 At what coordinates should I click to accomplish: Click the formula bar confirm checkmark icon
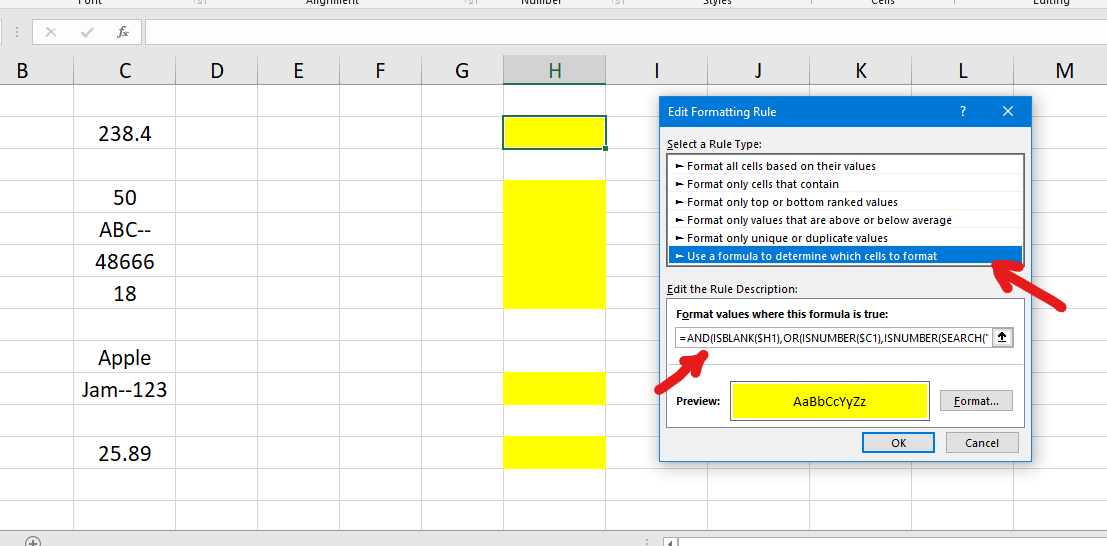[x=87, y=32]
